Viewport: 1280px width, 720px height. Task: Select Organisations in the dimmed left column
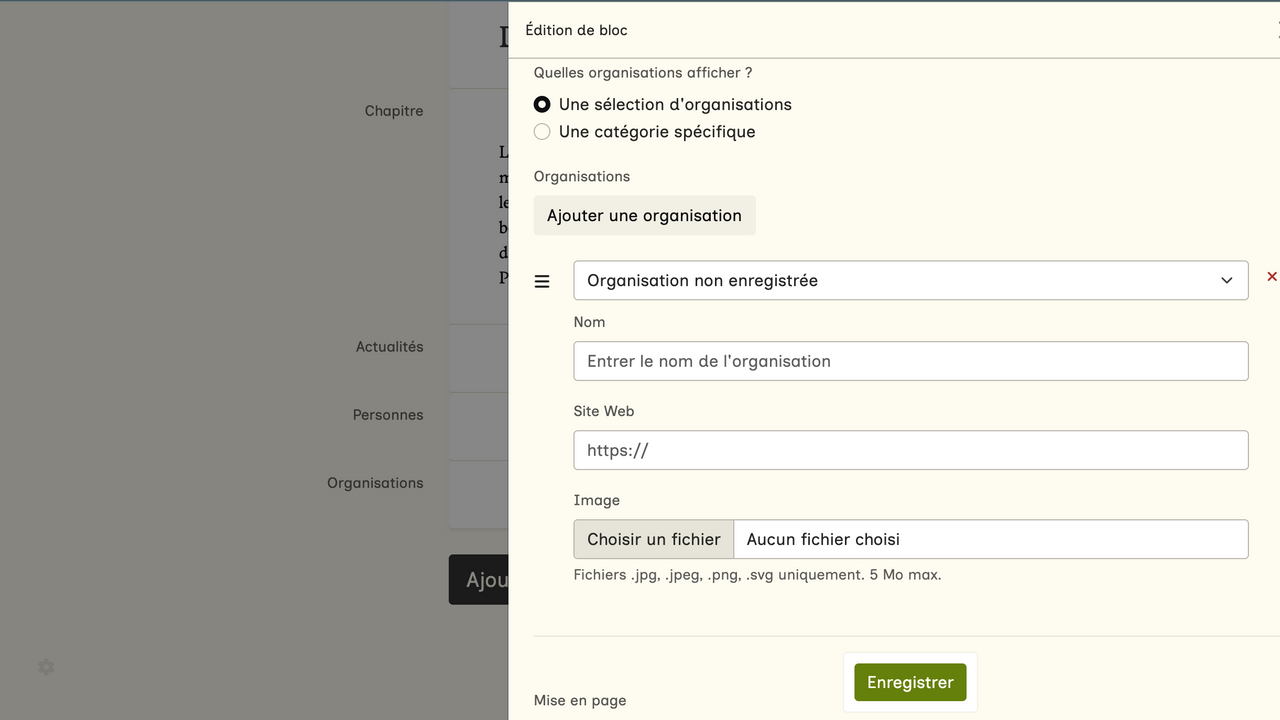375,483
